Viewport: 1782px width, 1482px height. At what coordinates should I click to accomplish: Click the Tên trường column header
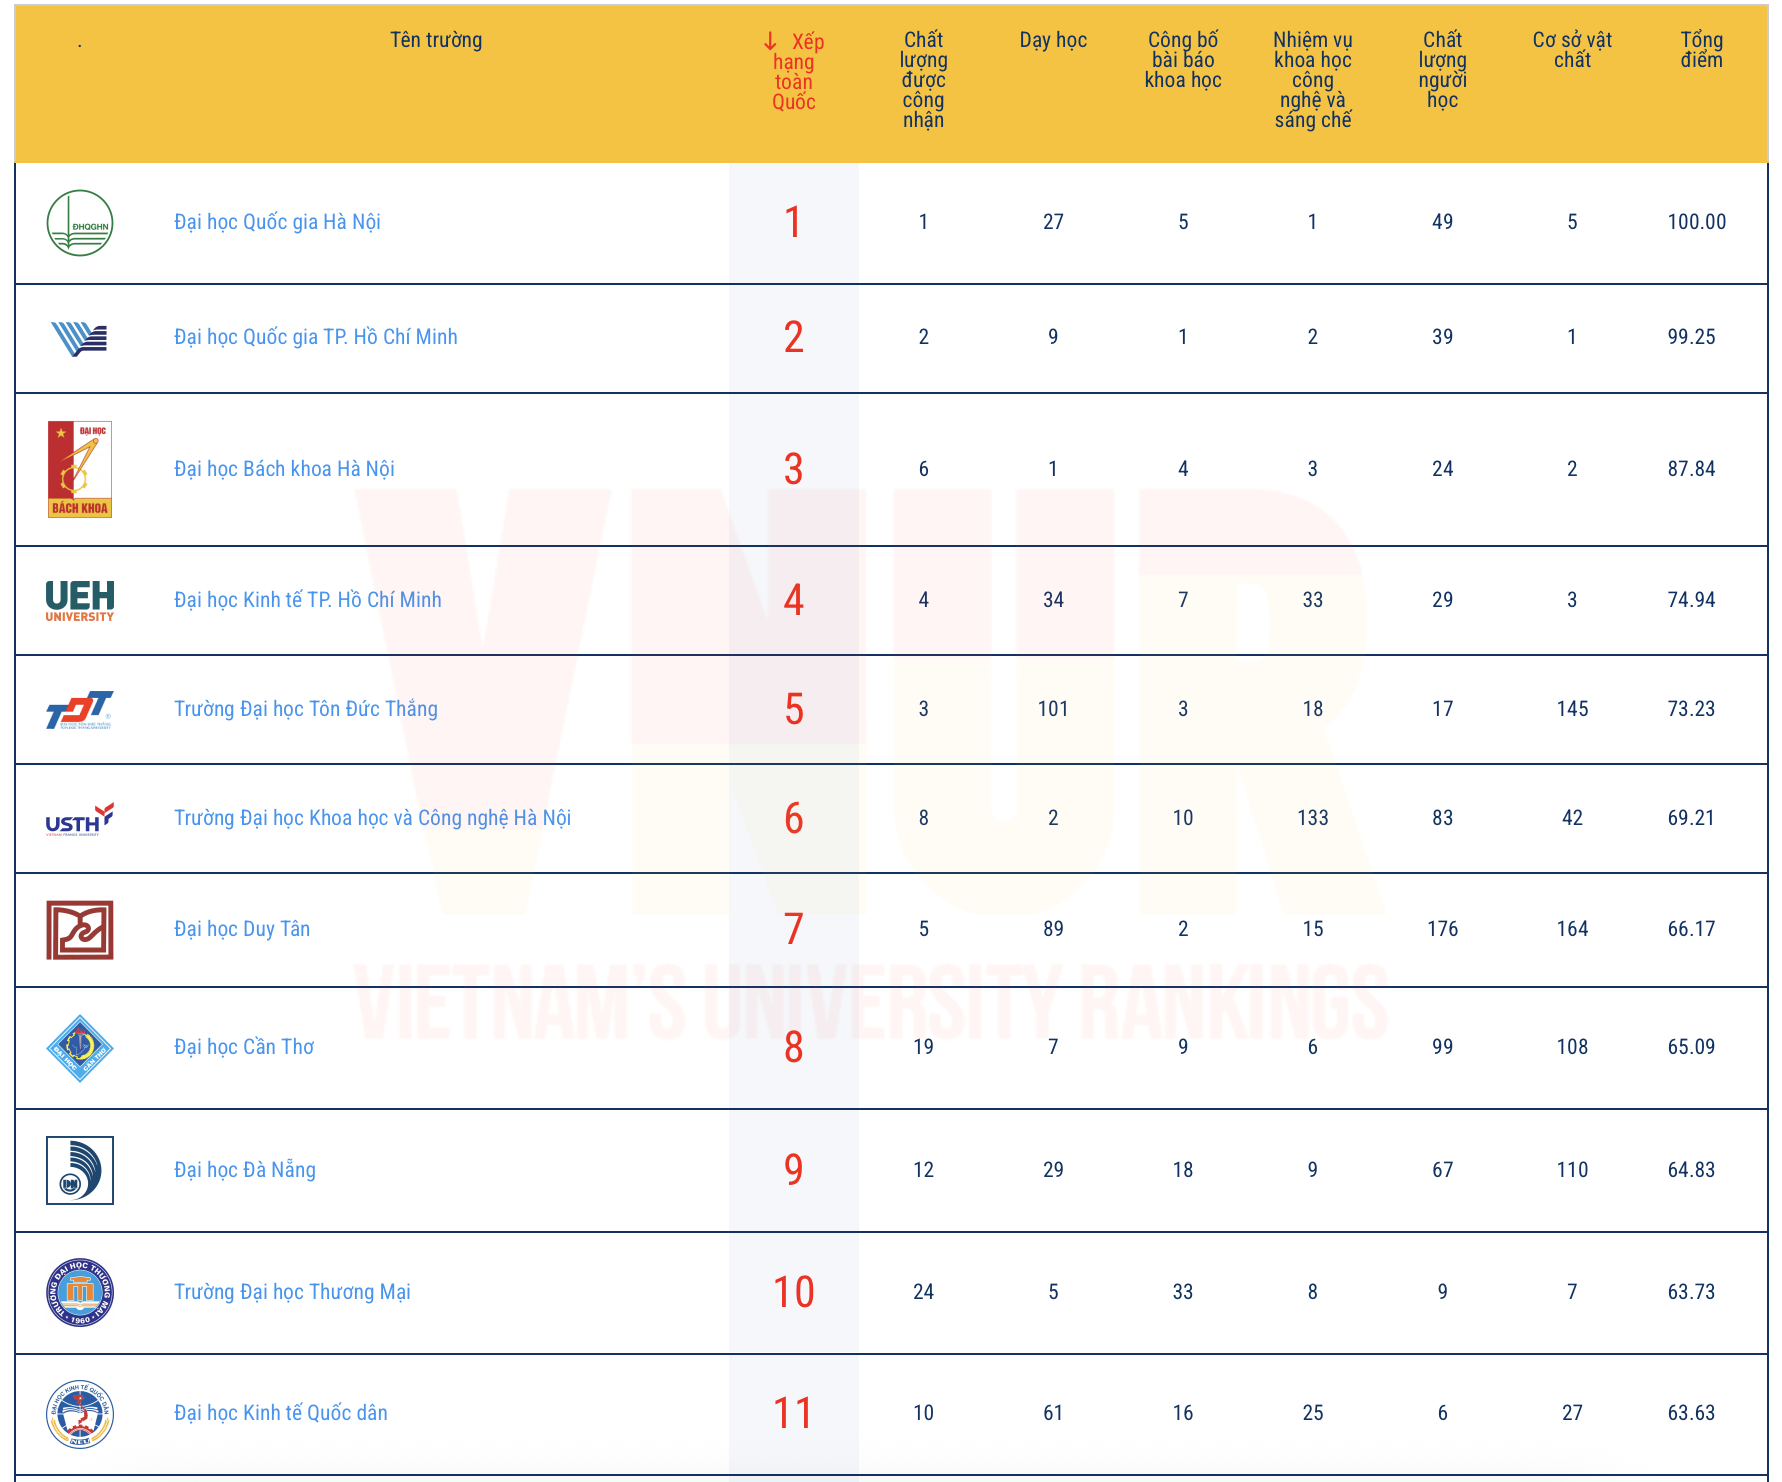tap(436, 41)
